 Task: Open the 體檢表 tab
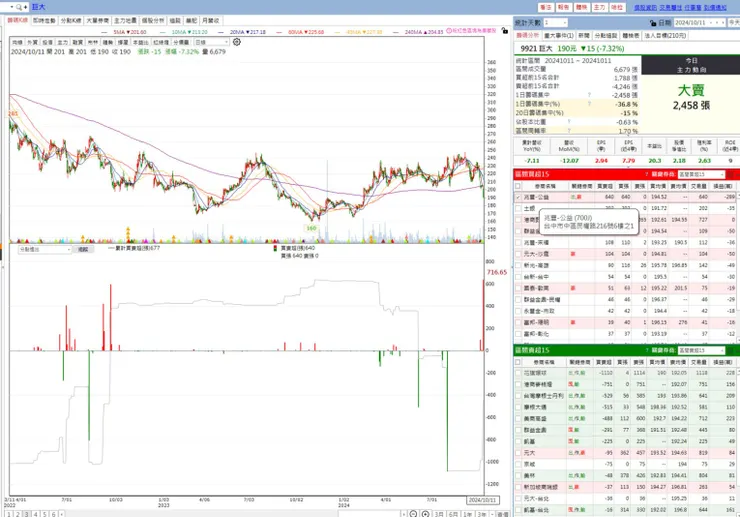click(x=631, y=36)
